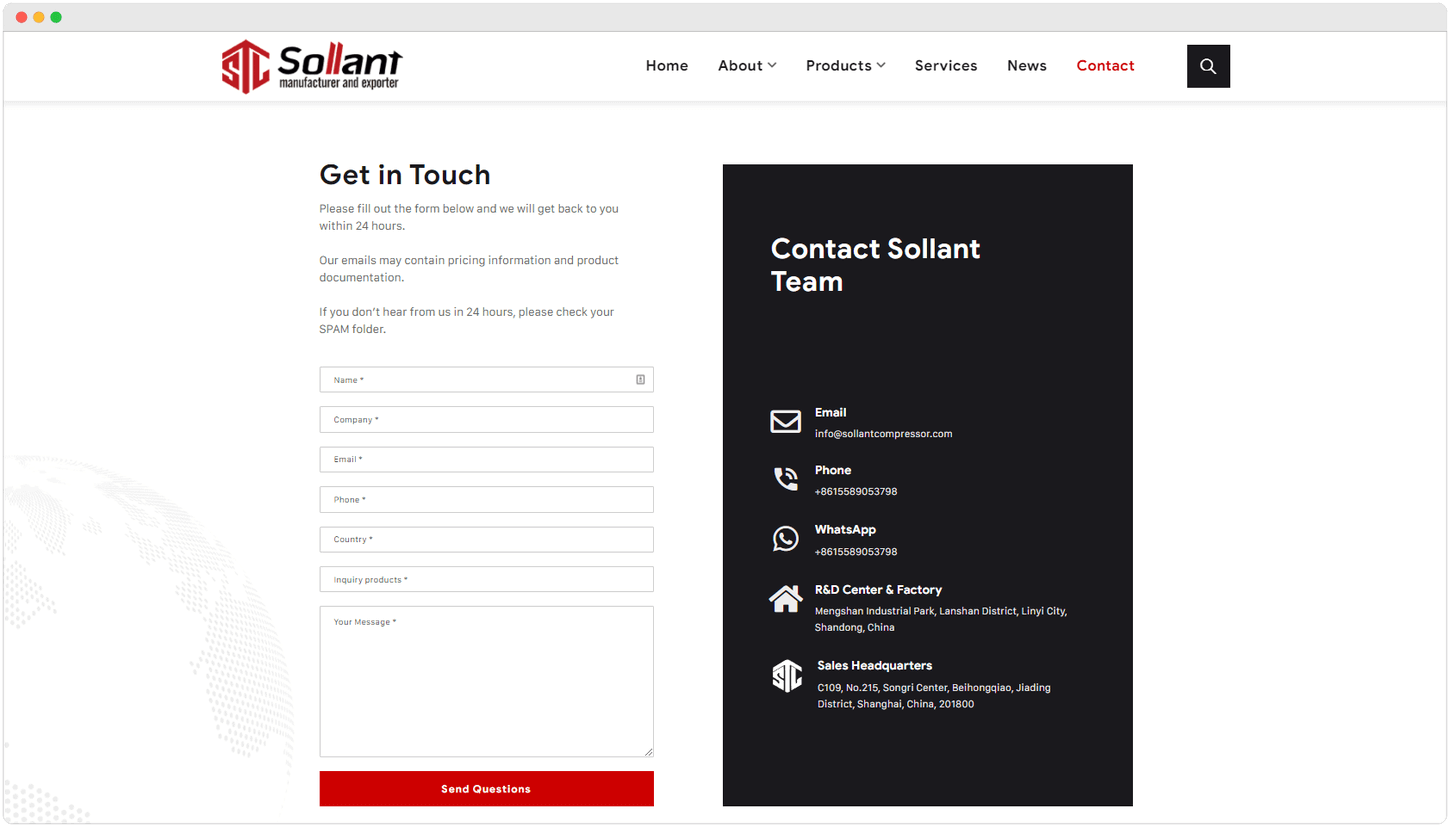
Task: Select the Contact menu item
Action: point(1105,66)
